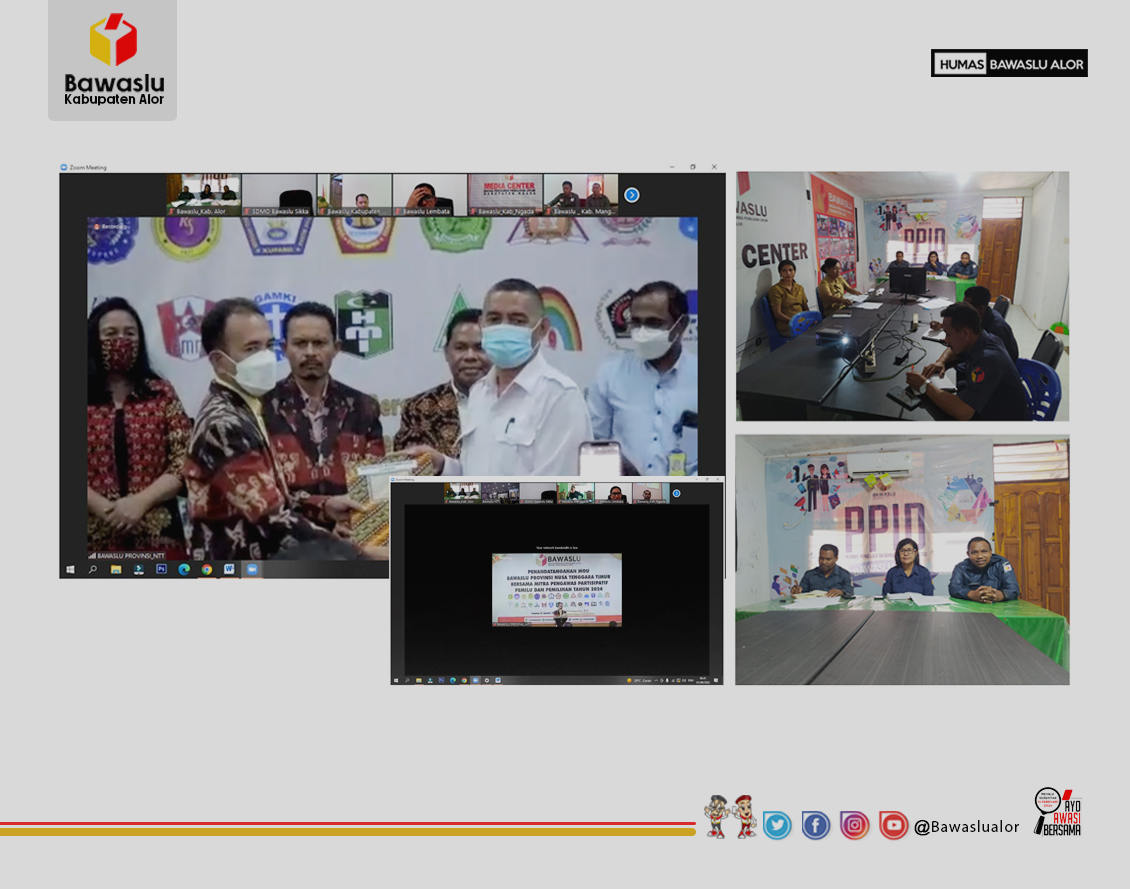1130x889 pixels.
Task: Show next participants with blue arrow button
Action: (631, 195)
